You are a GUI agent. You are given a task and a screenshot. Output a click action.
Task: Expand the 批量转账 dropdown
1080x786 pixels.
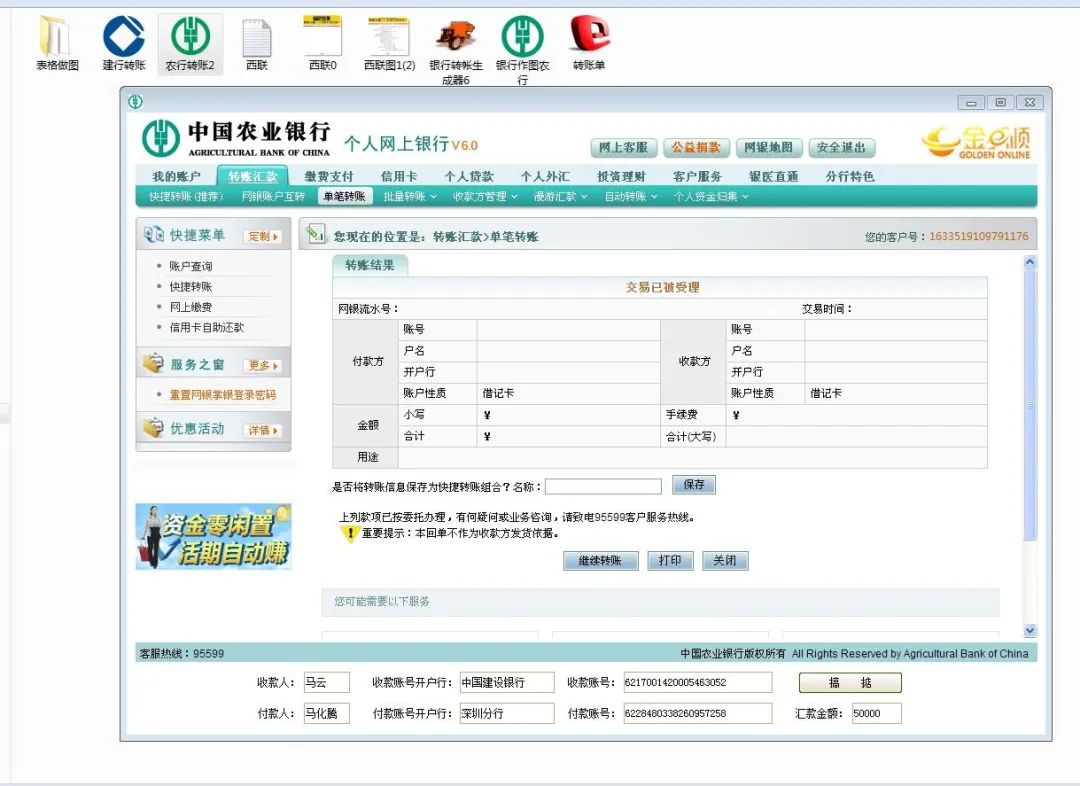410,196
